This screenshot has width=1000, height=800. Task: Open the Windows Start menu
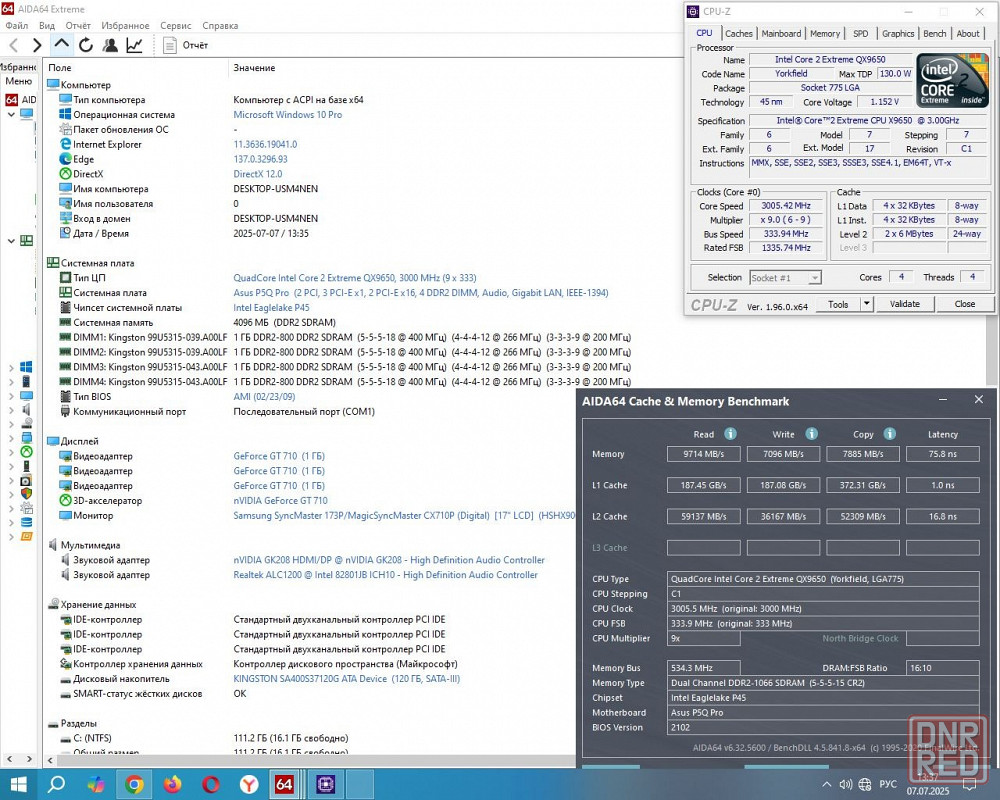pos(18,784)
